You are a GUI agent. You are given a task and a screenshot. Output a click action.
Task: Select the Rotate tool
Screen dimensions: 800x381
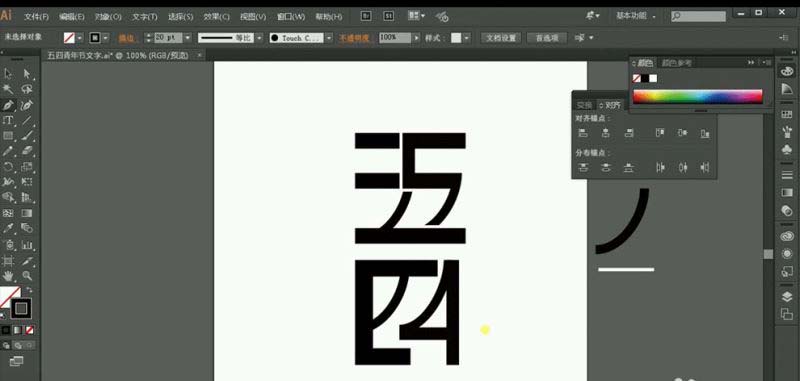point(8,166)
